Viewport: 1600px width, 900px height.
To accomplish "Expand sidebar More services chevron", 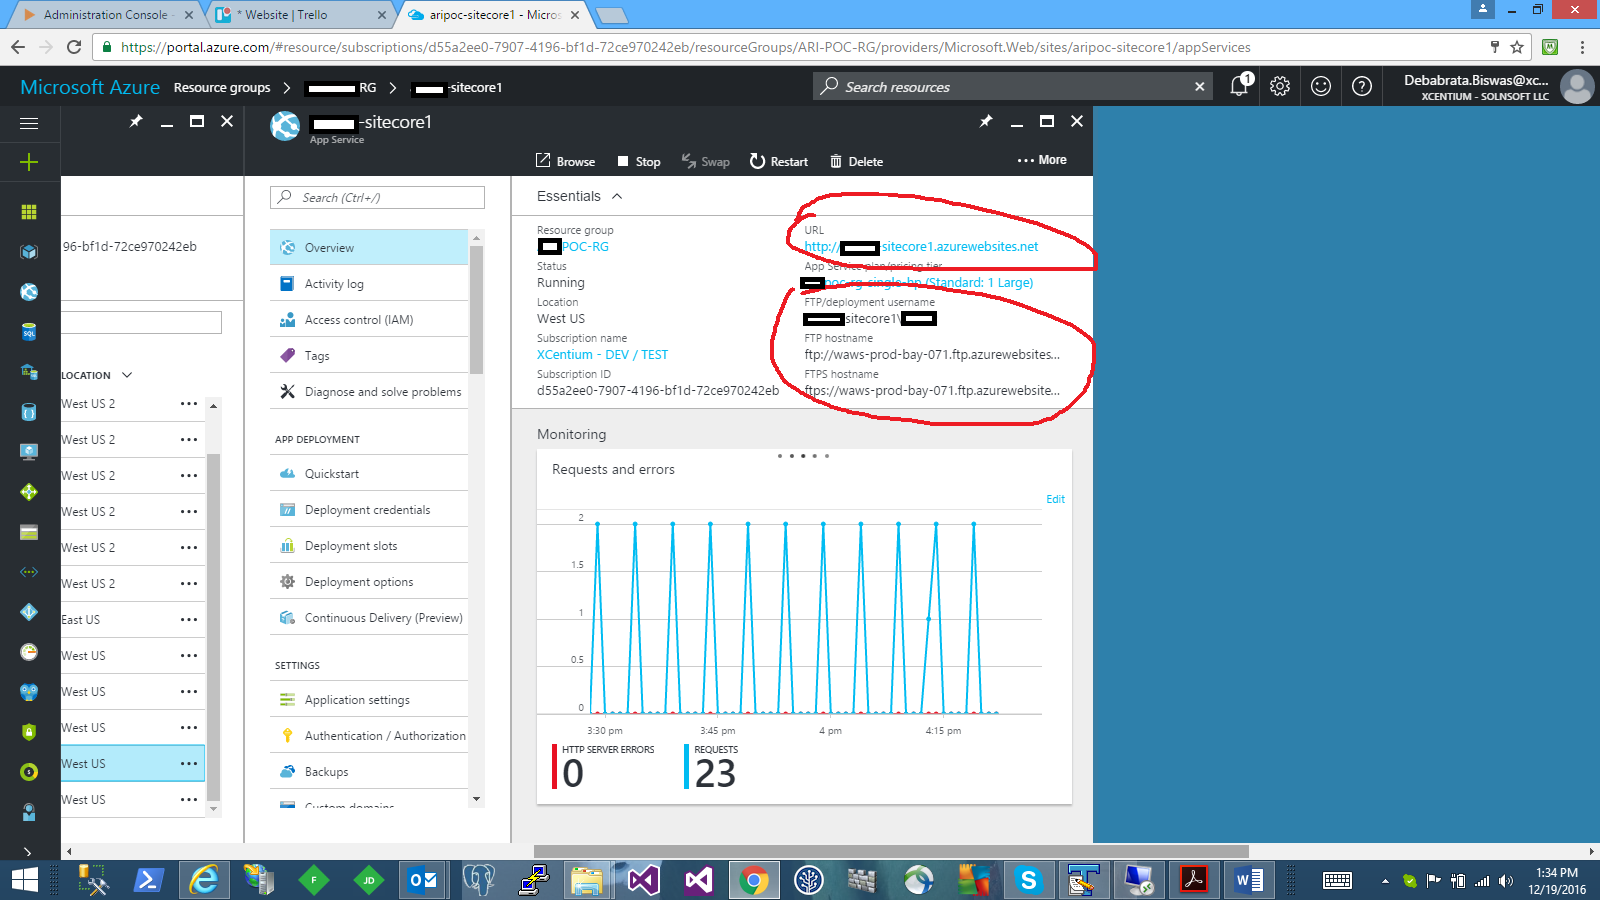I will point(27,852).
